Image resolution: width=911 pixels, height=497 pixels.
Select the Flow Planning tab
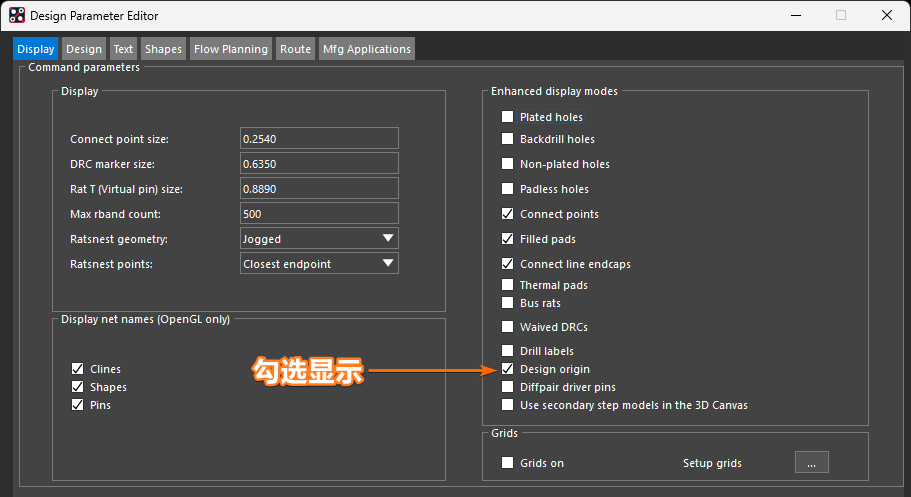pyautogui.click(x=231, y=49)
